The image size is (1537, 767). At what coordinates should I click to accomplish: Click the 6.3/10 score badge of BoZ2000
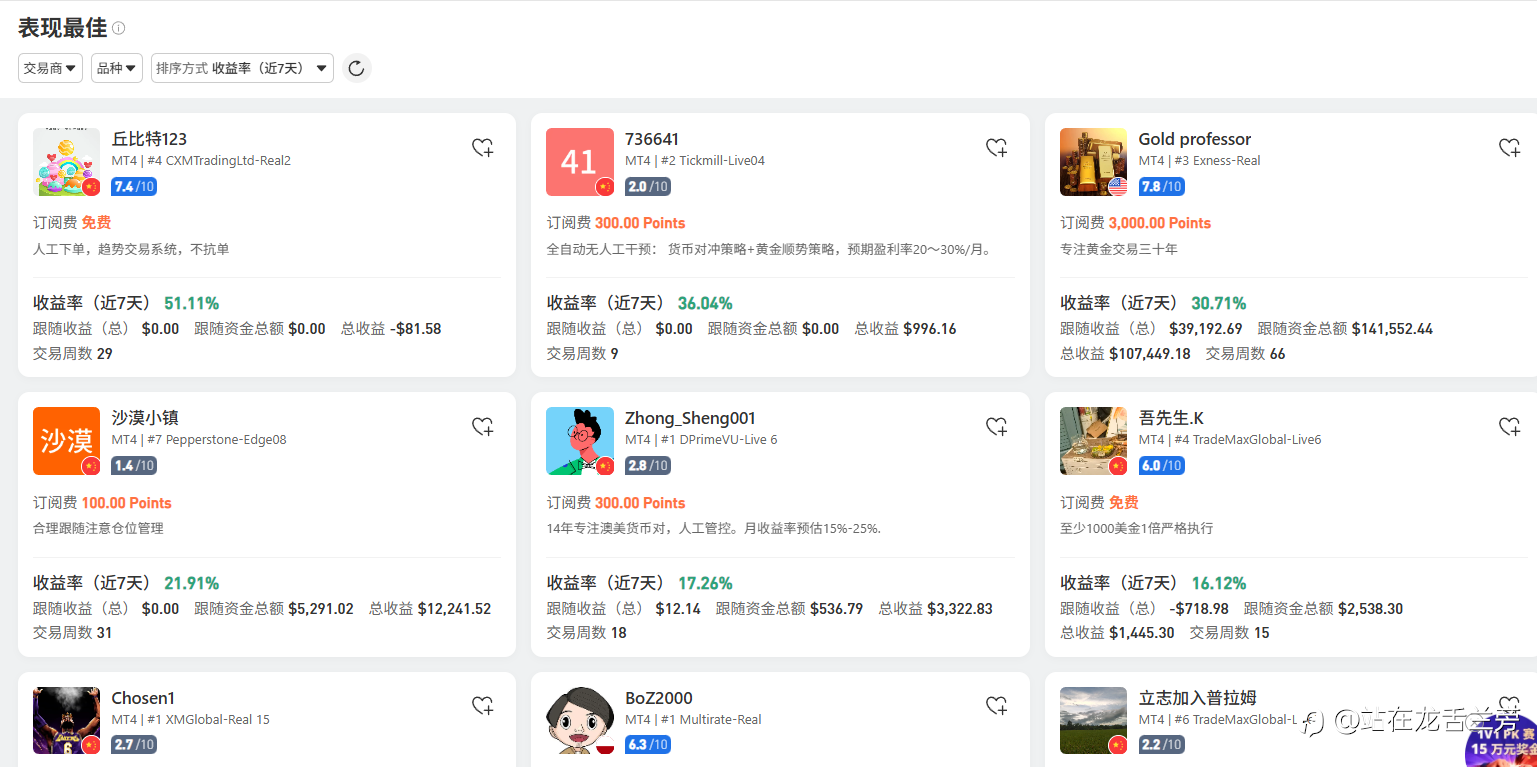click(648, 745)
